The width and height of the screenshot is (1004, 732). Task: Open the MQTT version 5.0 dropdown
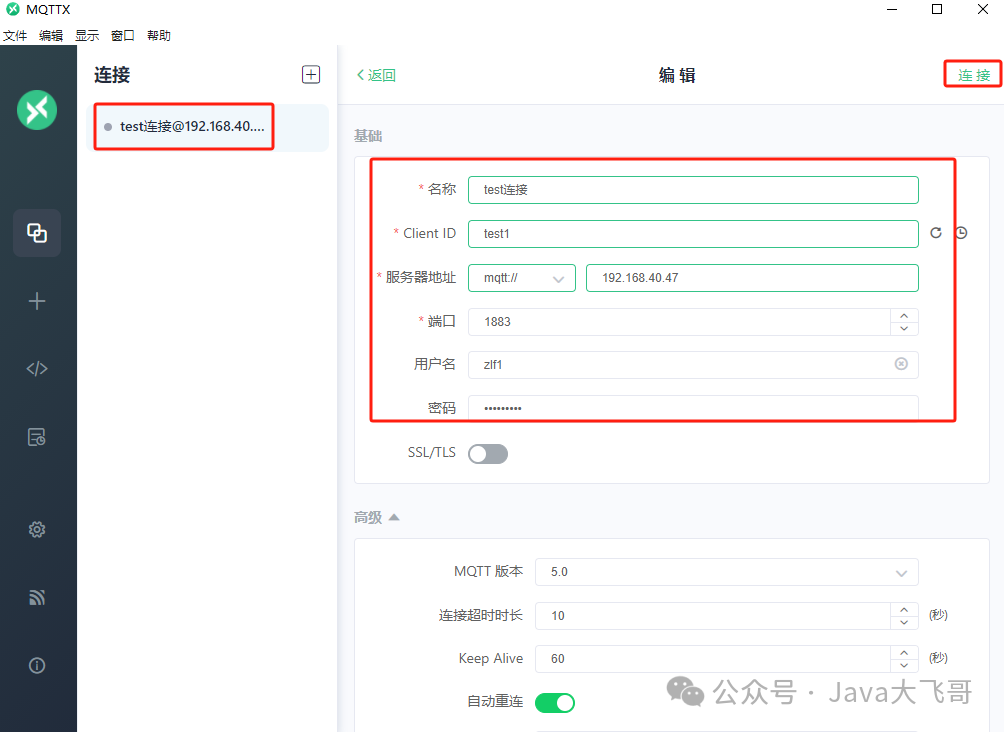(x=727, y=572)
